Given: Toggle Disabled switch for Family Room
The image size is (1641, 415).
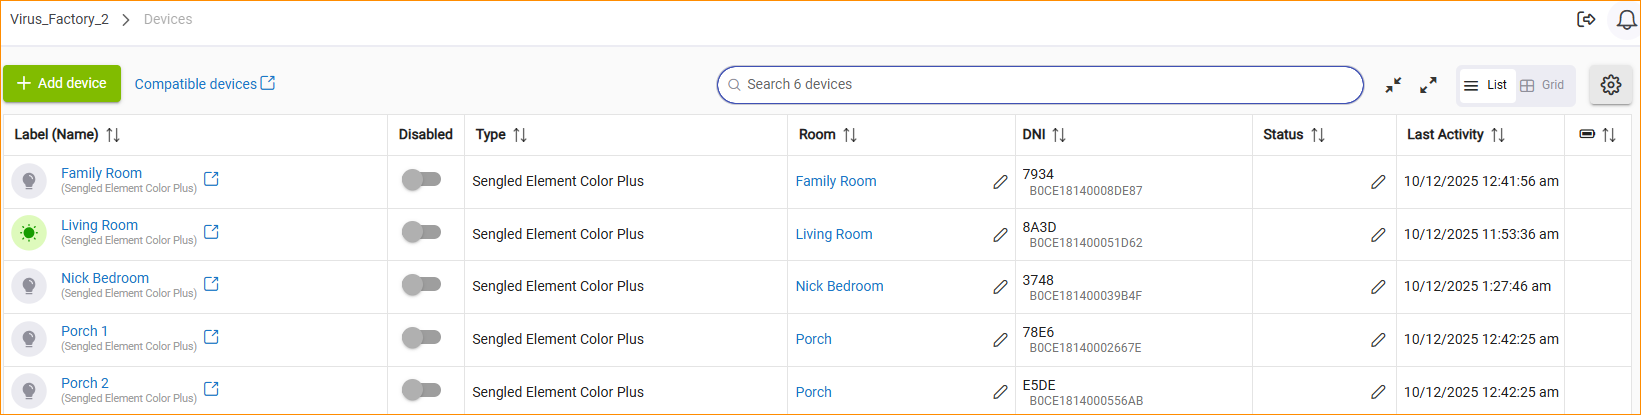Looking at the screenshot, I should tap(421, 180).
